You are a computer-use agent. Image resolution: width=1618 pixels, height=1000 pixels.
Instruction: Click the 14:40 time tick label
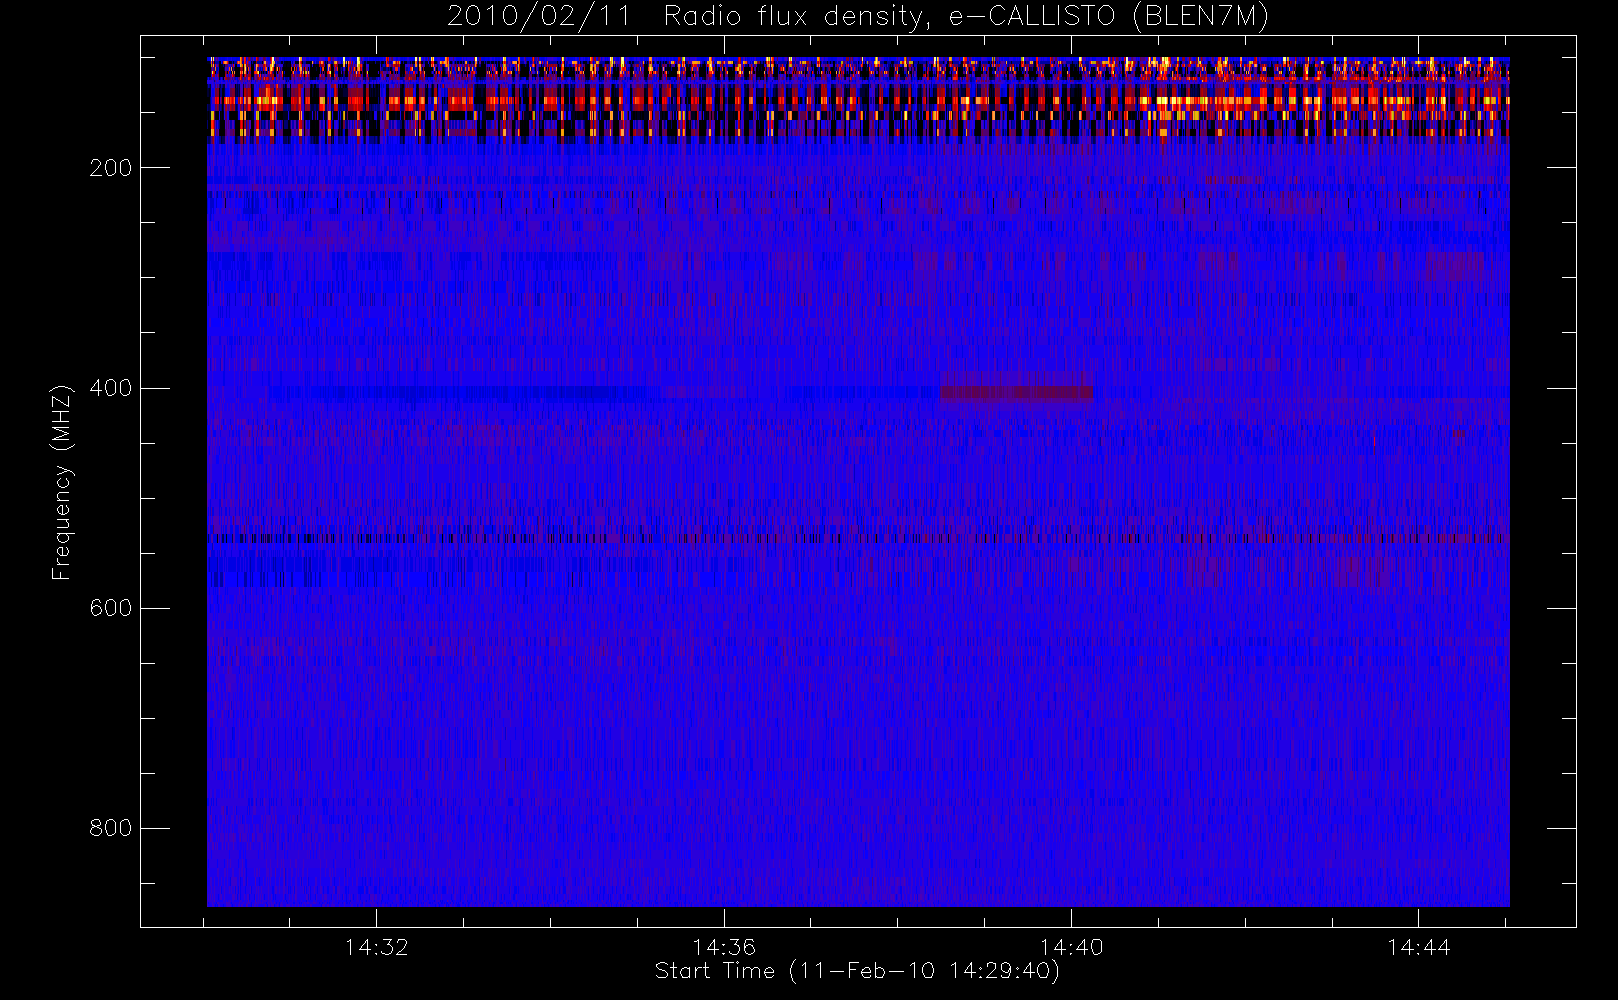coord(1071,947)
